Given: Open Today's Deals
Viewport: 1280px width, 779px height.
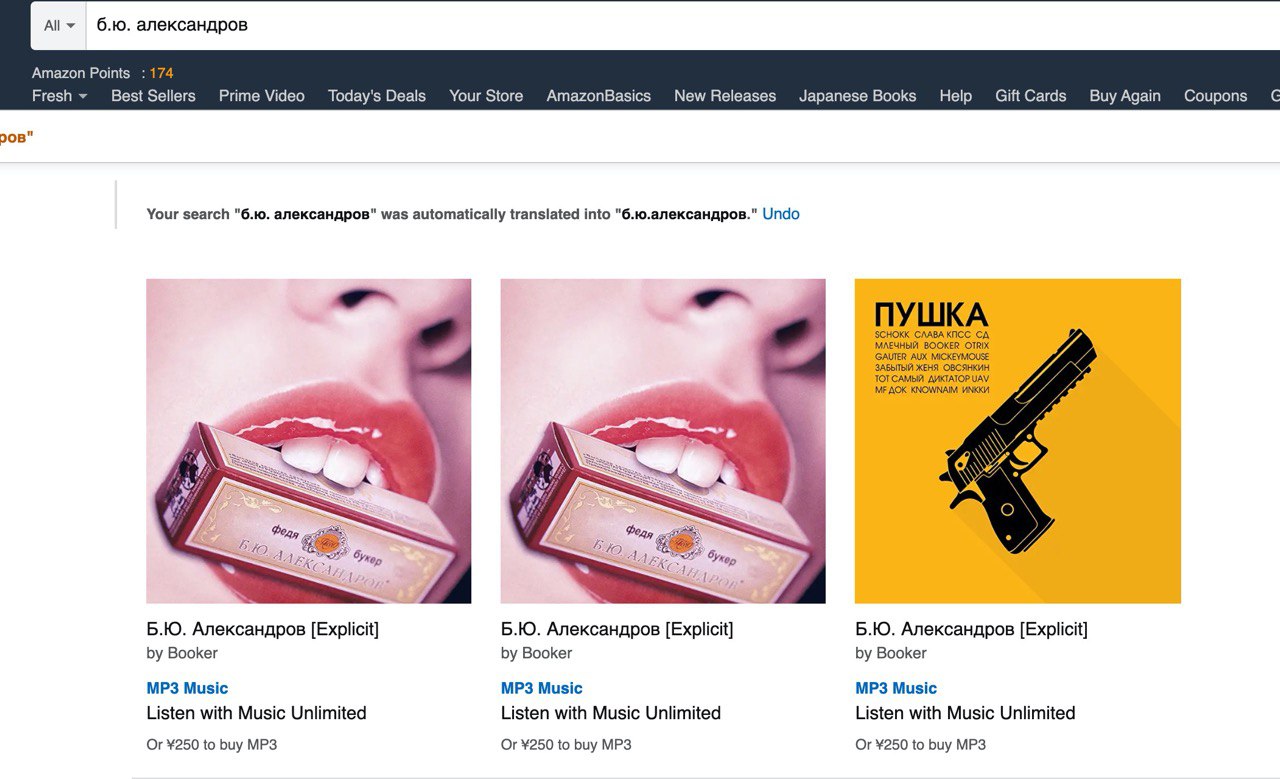Looking at the screenshot, I should [x=377, y=96].
